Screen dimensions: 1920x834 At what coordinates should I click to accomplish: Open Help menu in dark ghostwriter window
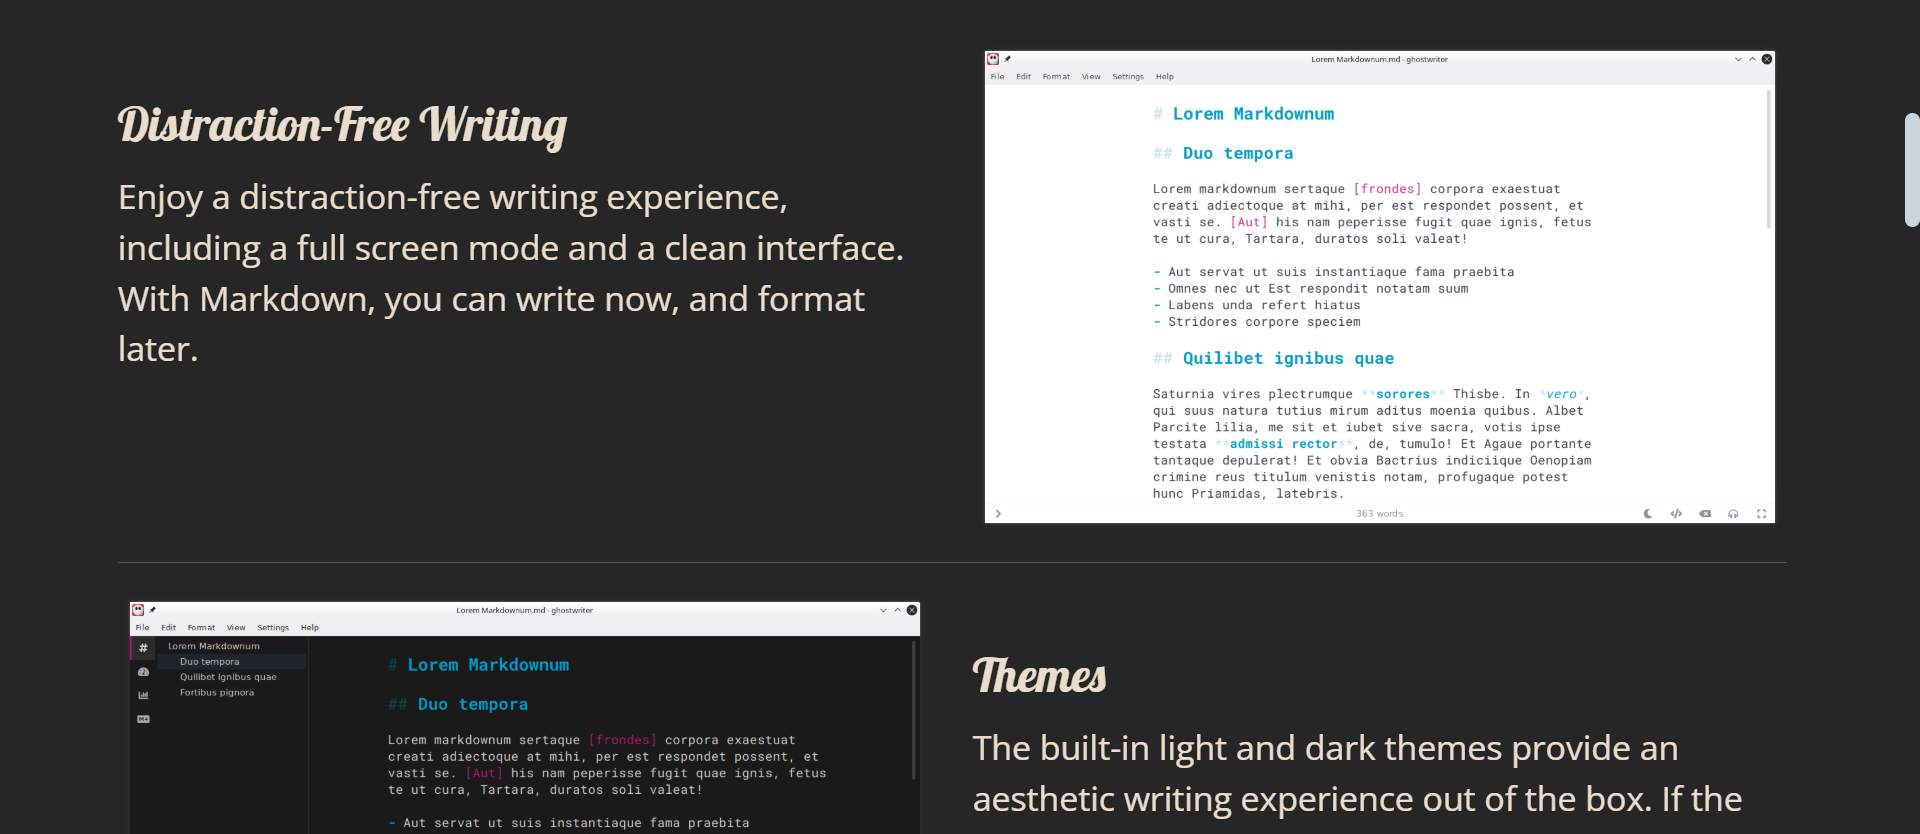(310, 627)
